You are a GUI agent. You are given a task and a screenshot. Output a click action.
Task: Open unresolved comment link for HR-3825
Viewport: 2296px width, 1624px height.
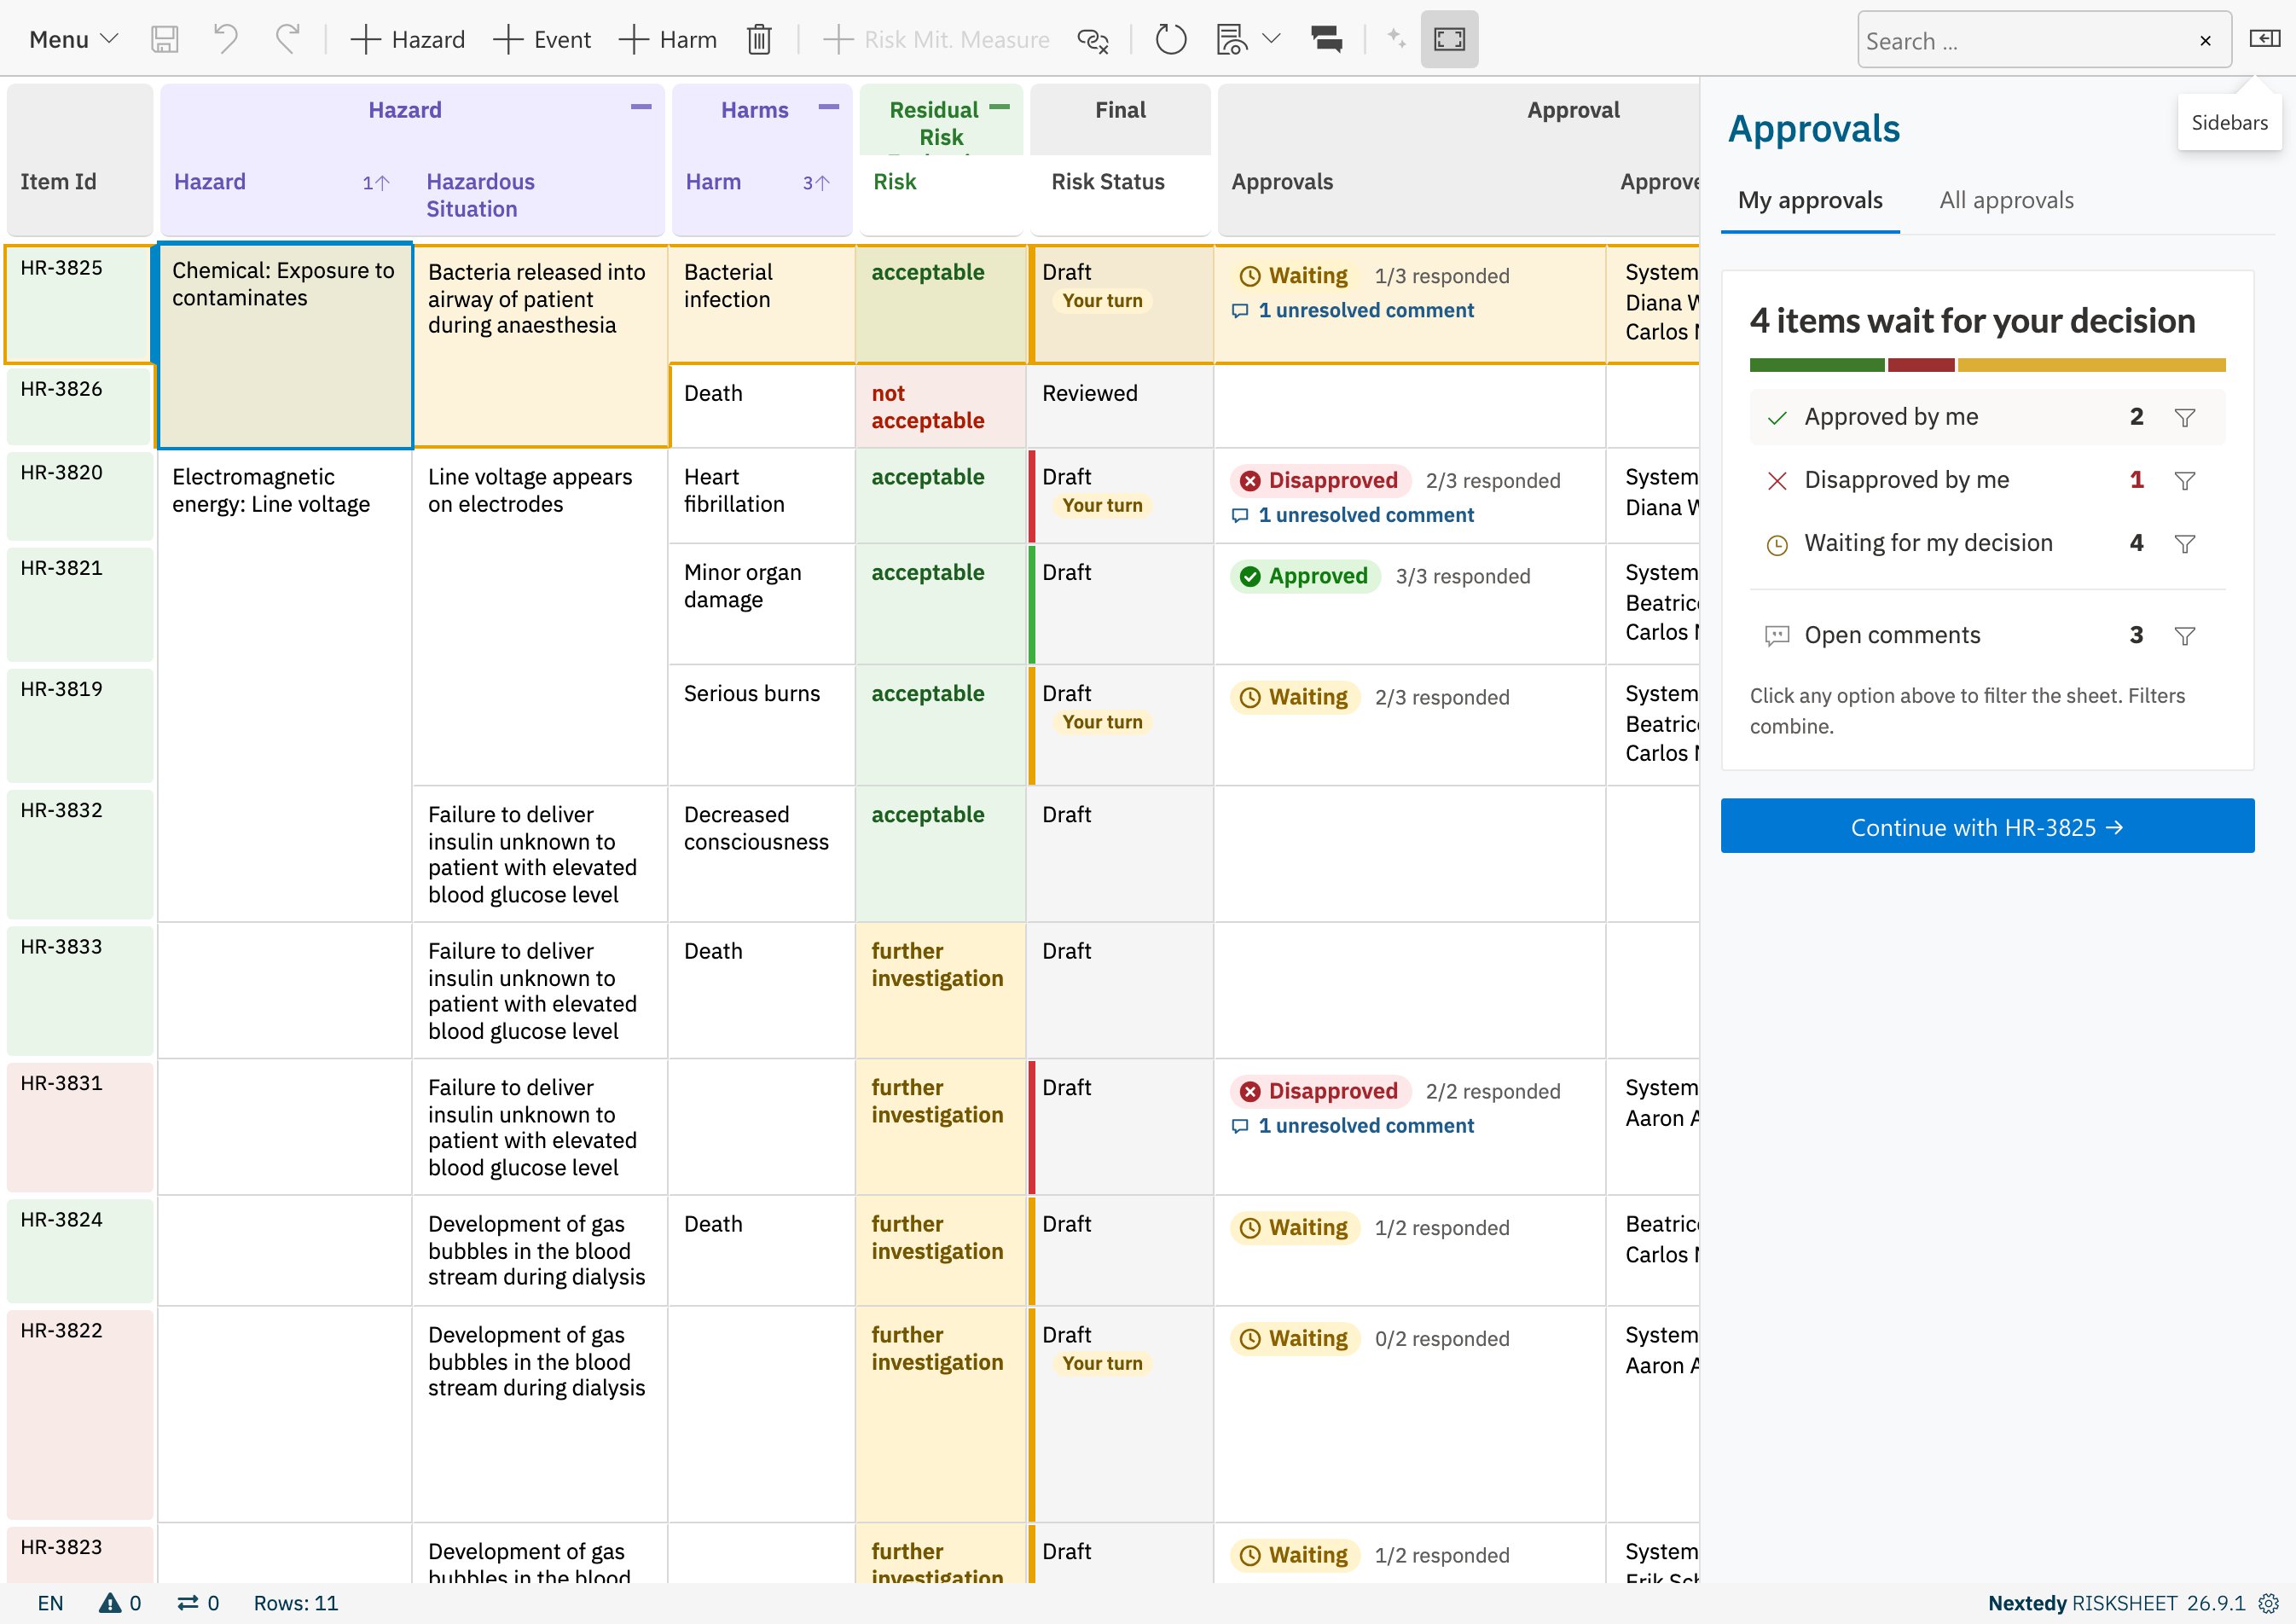point(1353,311)
